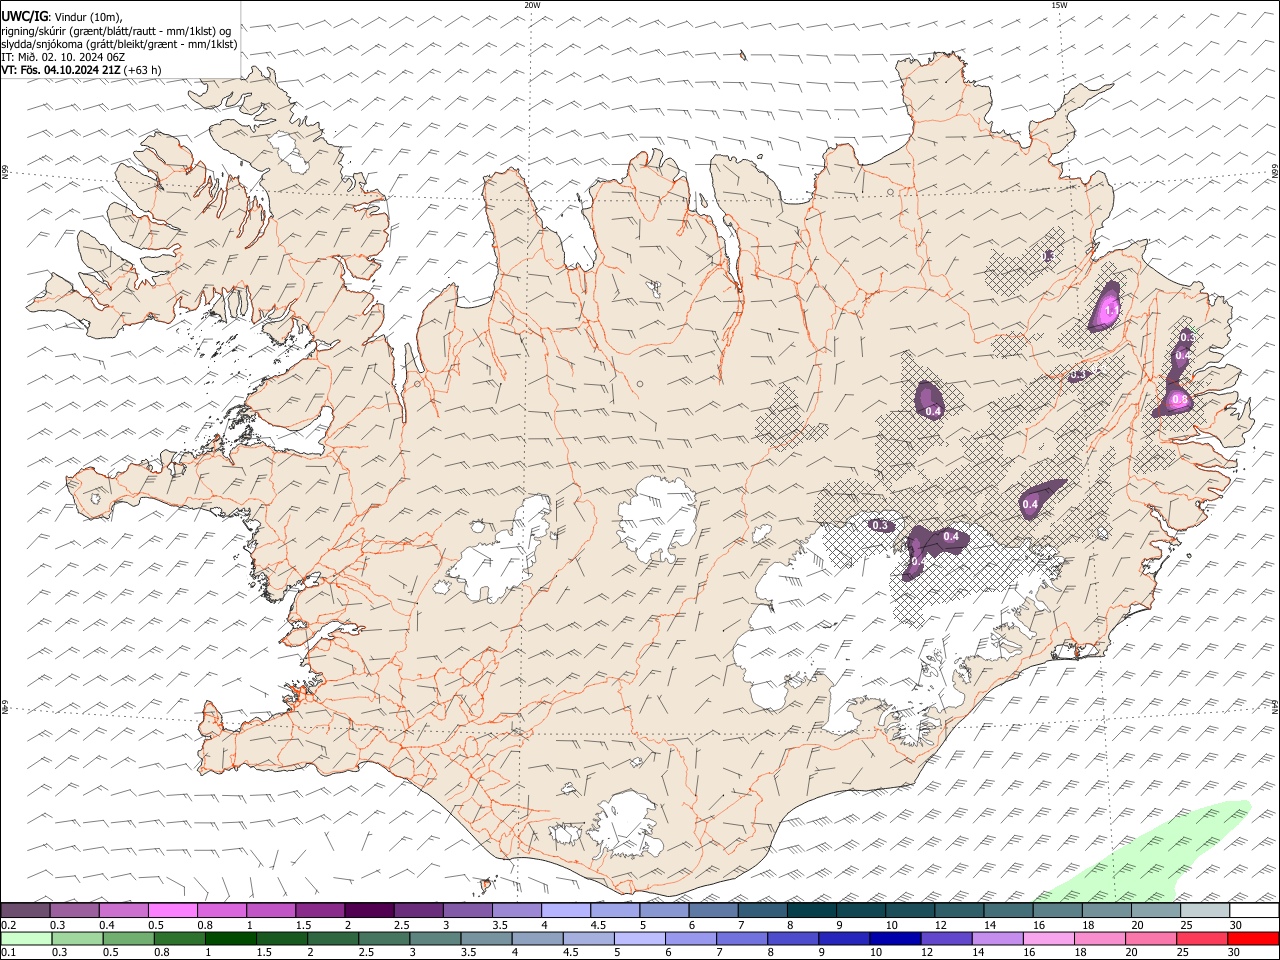Viewport: 1280px width, 960px height.
Task: Click the lower legend swatch labeled 0.3
Action: click(77, 939)
